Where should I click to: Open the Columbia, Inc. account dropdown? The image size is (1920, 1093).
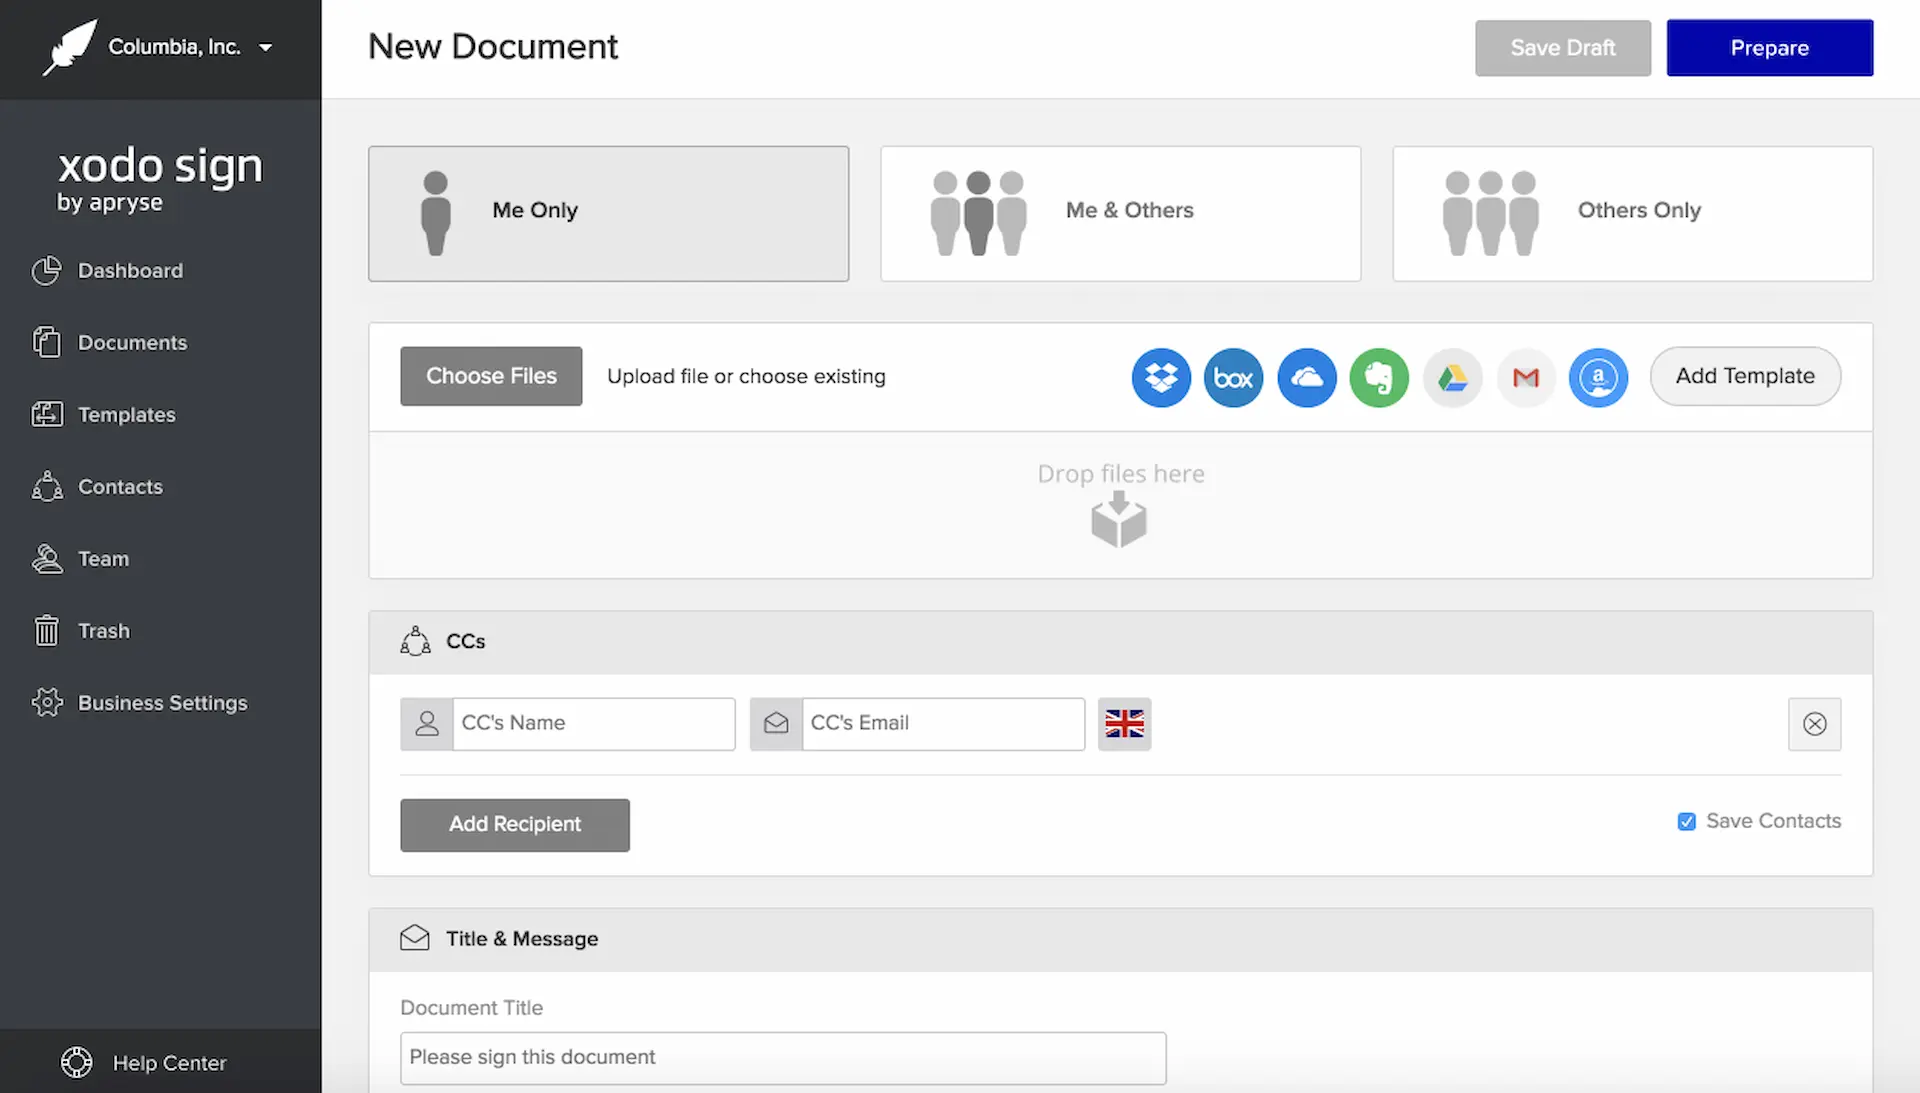pyautogui.click(x=190, y=47)
